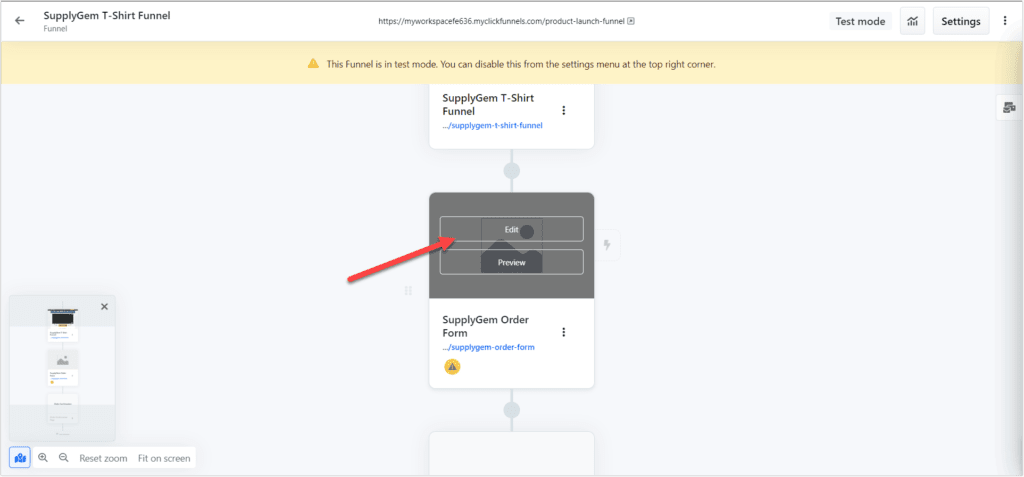This screenshot has width=1024, height=477.
Task: Open SupplyGem Order Form options menu
Action: [x=564, y=332]
